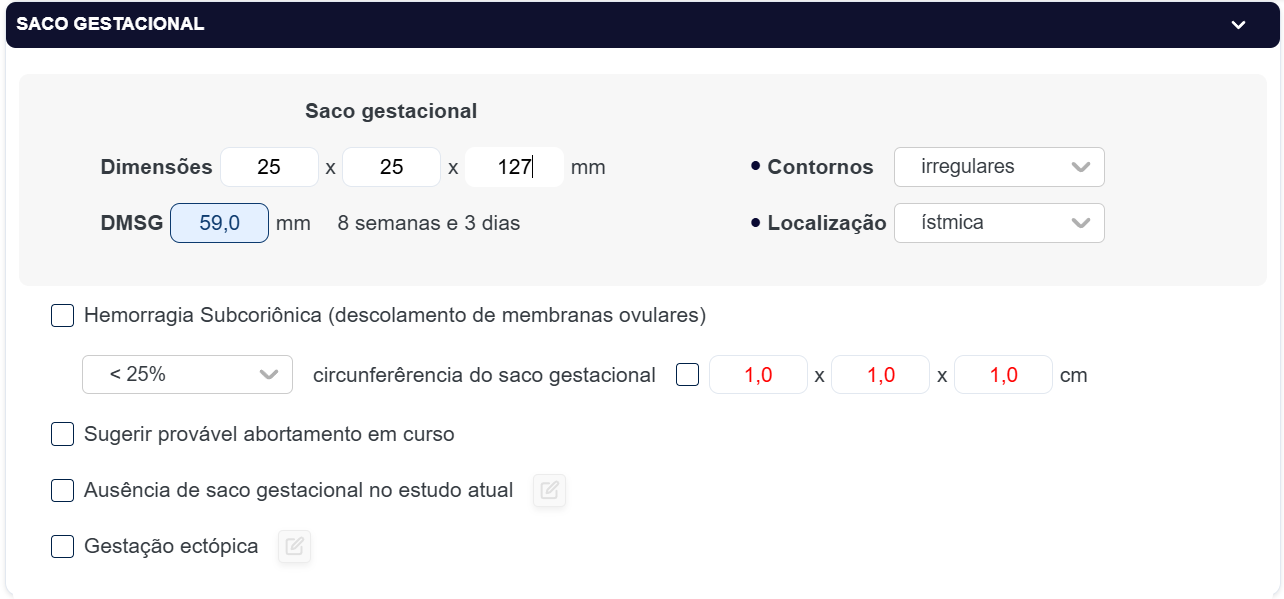Tick Ausência de saco gestacional checkbox
The image size is (1284, 599).
(x=63, y=491)
